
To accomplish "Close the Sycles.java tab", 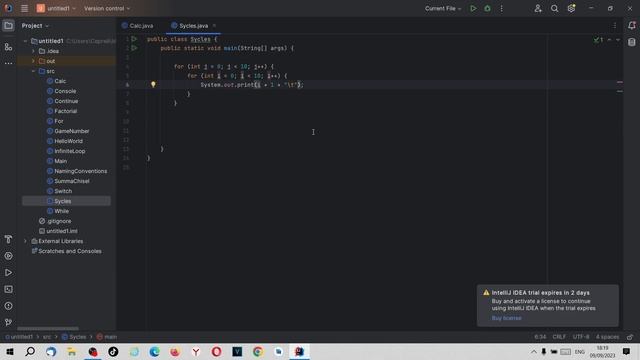I will [x=214, y=26].
